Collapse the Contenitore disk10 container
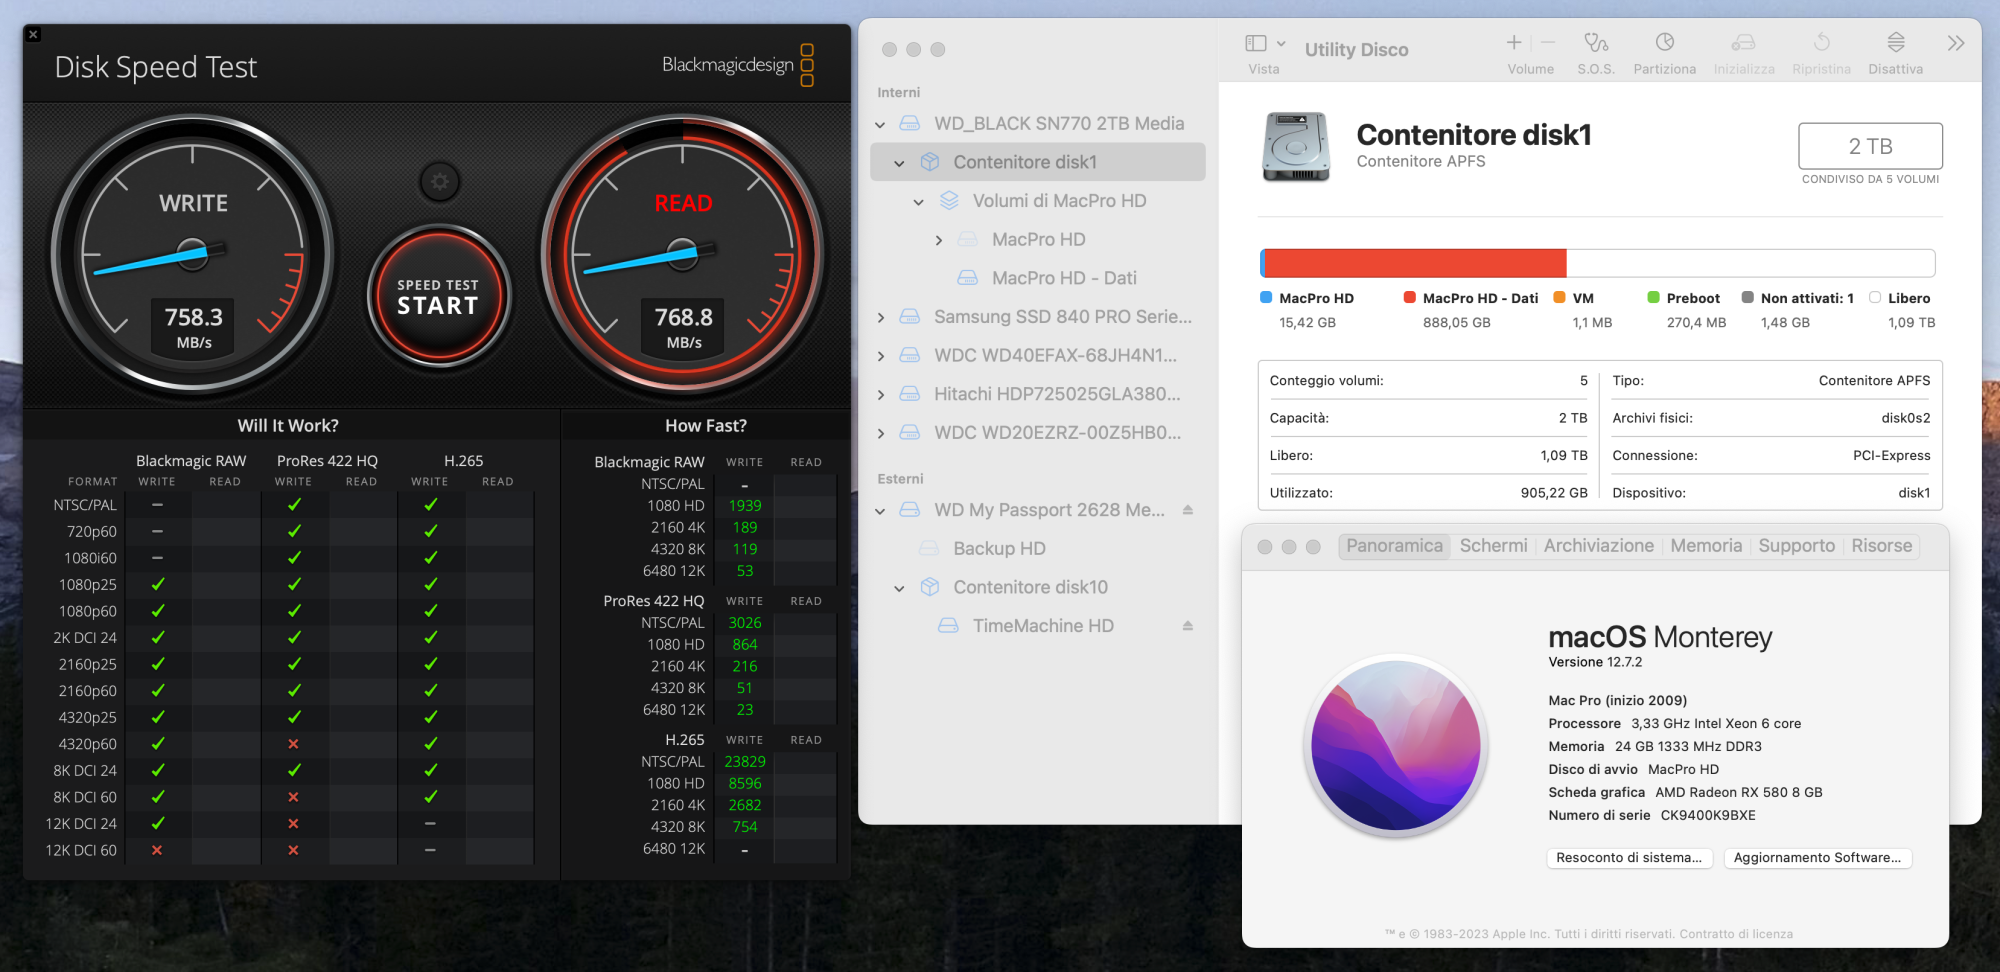The width and height of the screenshot is (2000, 972). (x=899, y=589)
